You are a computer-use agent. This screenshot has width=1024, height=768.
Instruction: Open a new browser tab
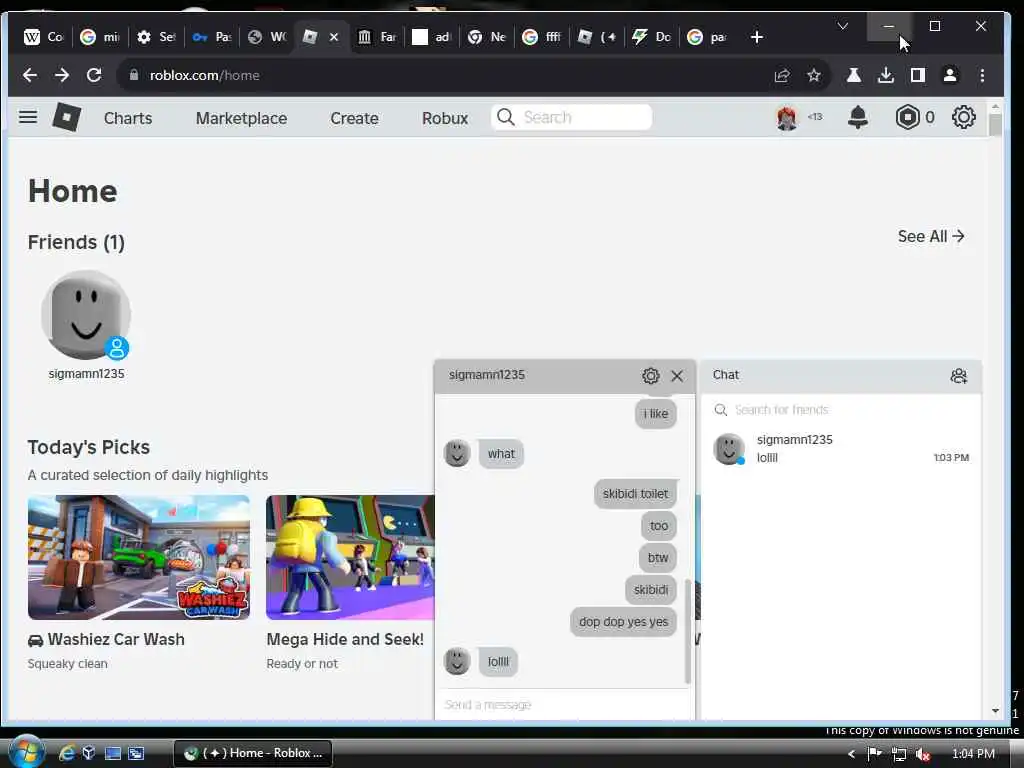click(757, 37)
